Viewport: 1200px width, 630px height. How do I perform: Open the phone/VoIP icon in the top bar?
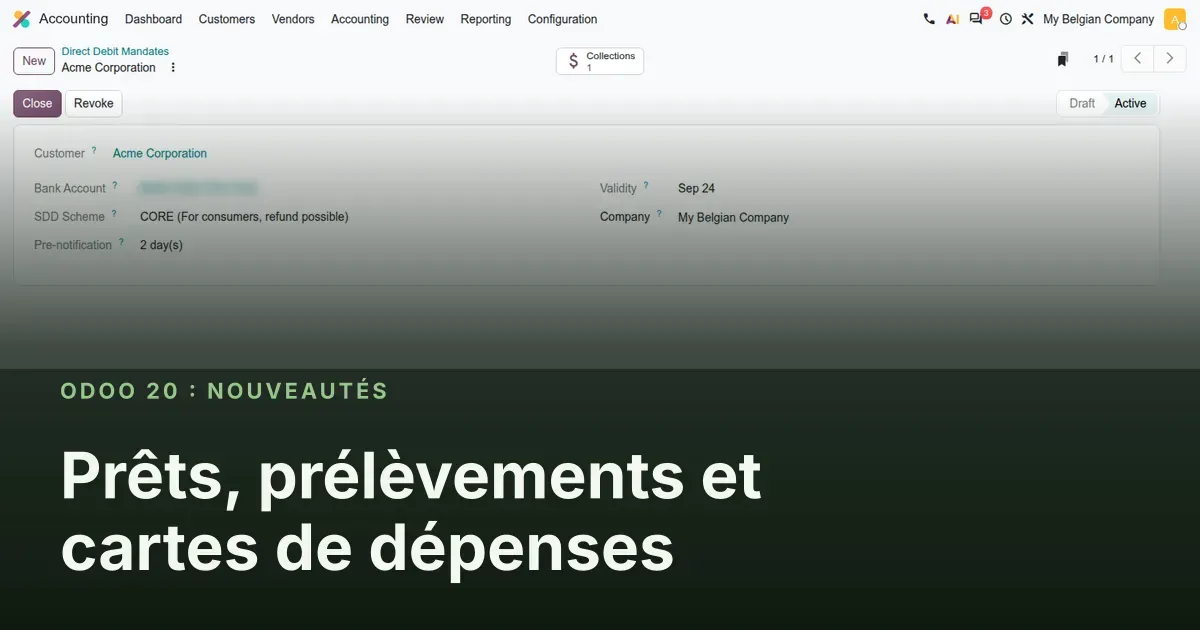(x=929, y=19)
